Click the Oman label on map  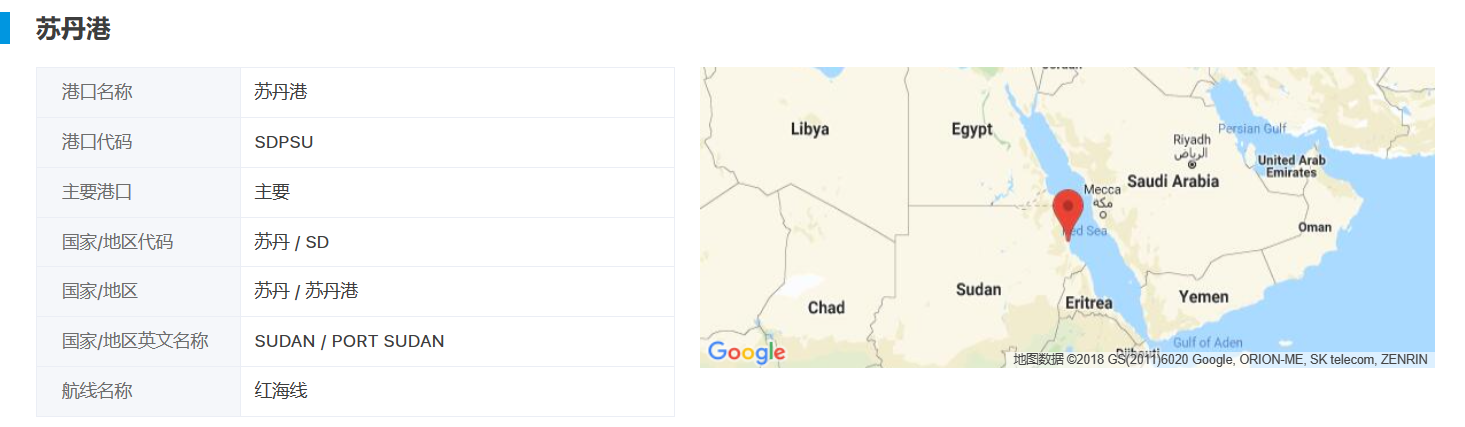coord(1314,227)
